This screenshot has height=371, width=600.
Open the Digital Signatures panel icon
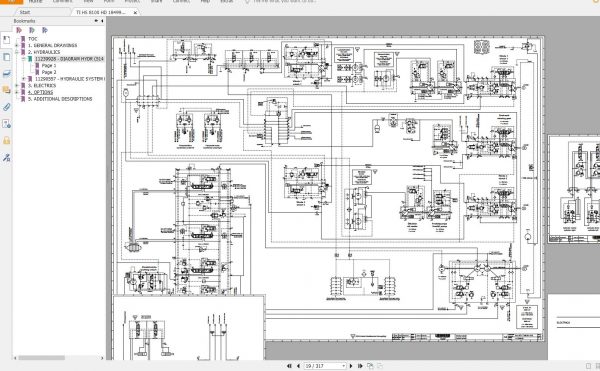tap(6, 124)
